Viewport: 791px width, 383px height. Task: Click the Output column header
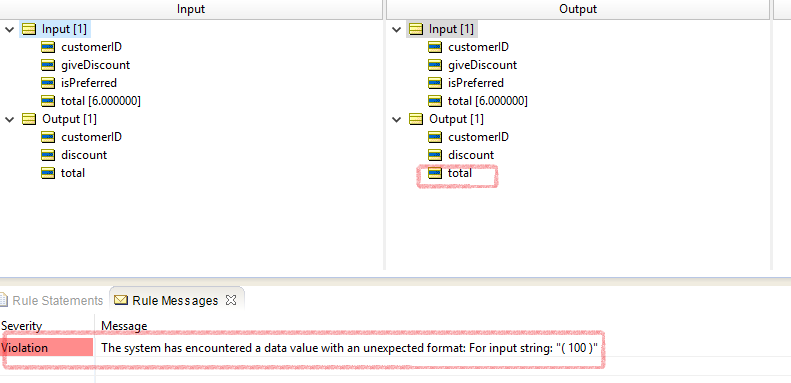pos(578,9)
